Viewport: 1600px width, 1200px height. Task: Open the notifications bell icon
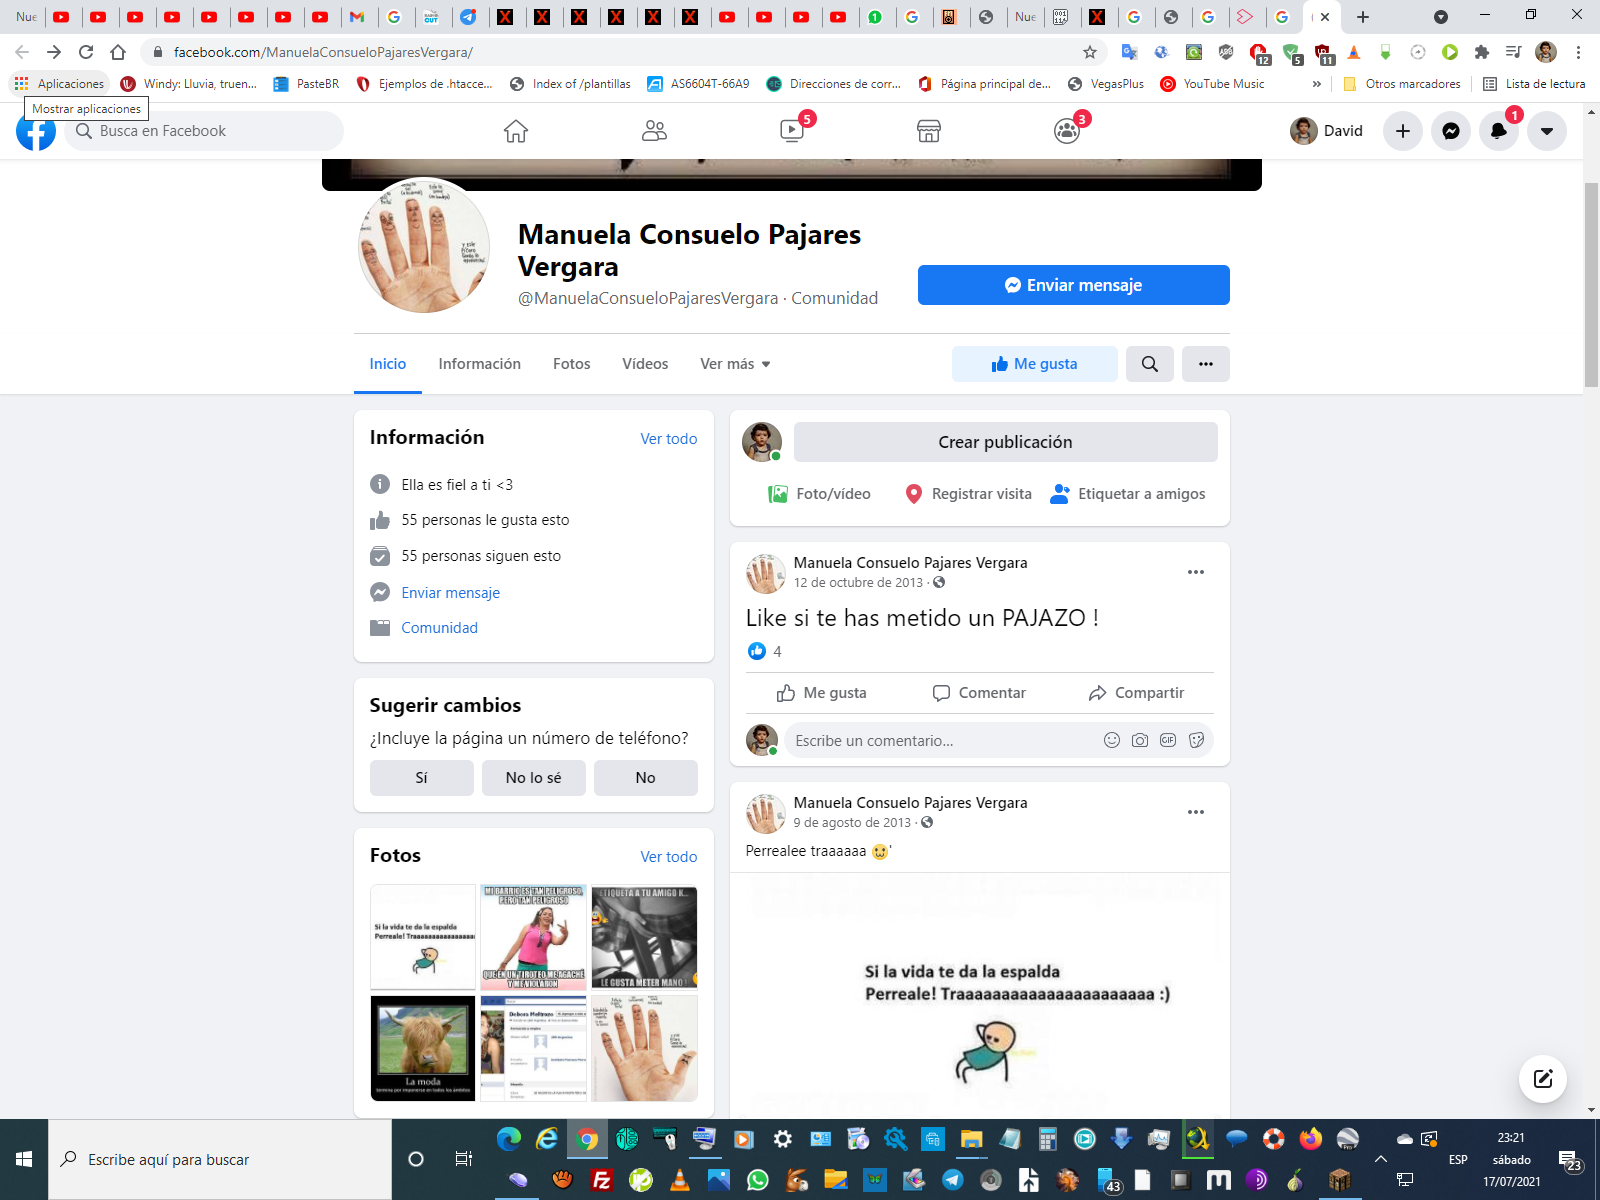(1499, 131)
